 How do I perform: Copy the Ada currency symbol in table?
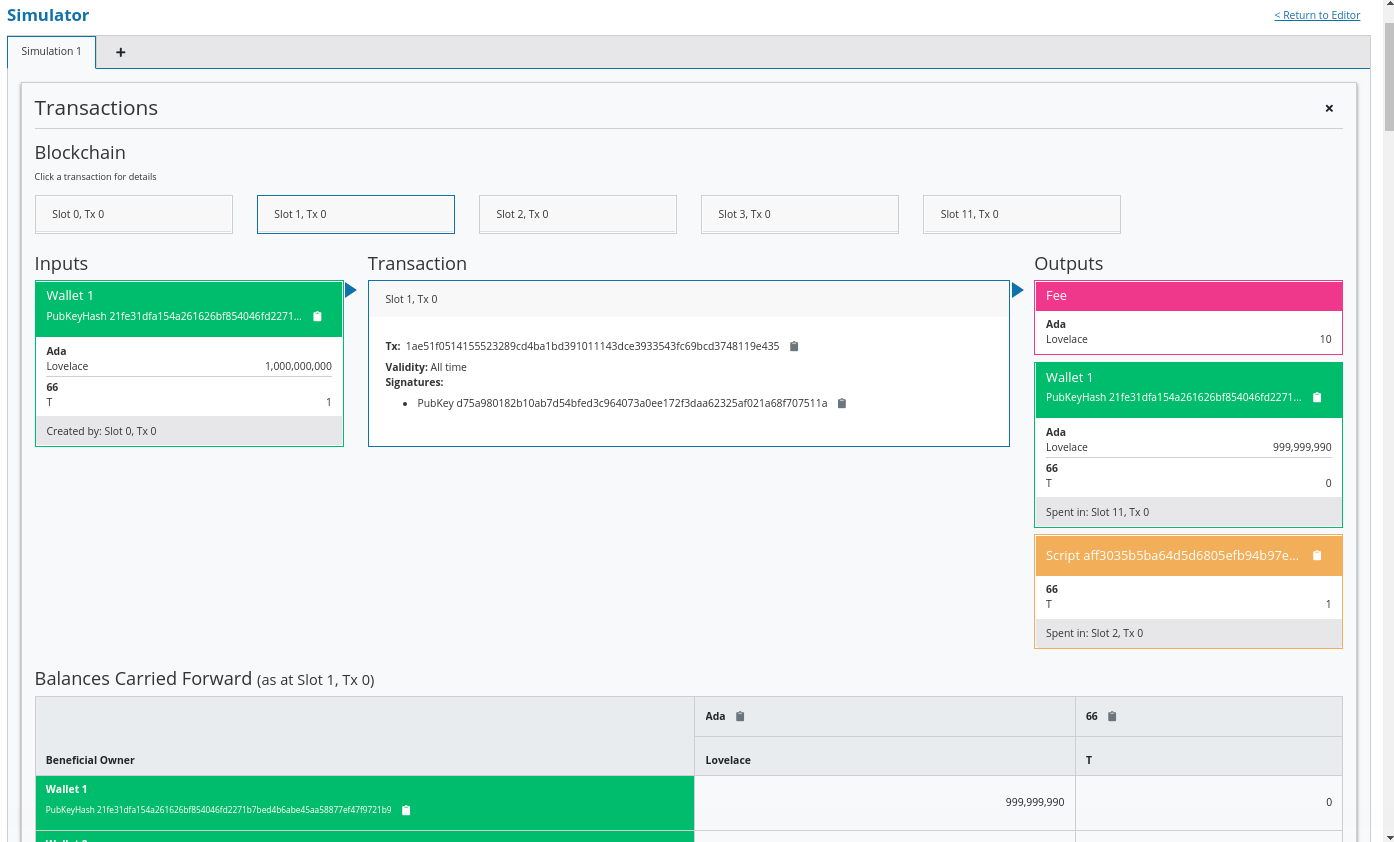[x=740, y=716]
